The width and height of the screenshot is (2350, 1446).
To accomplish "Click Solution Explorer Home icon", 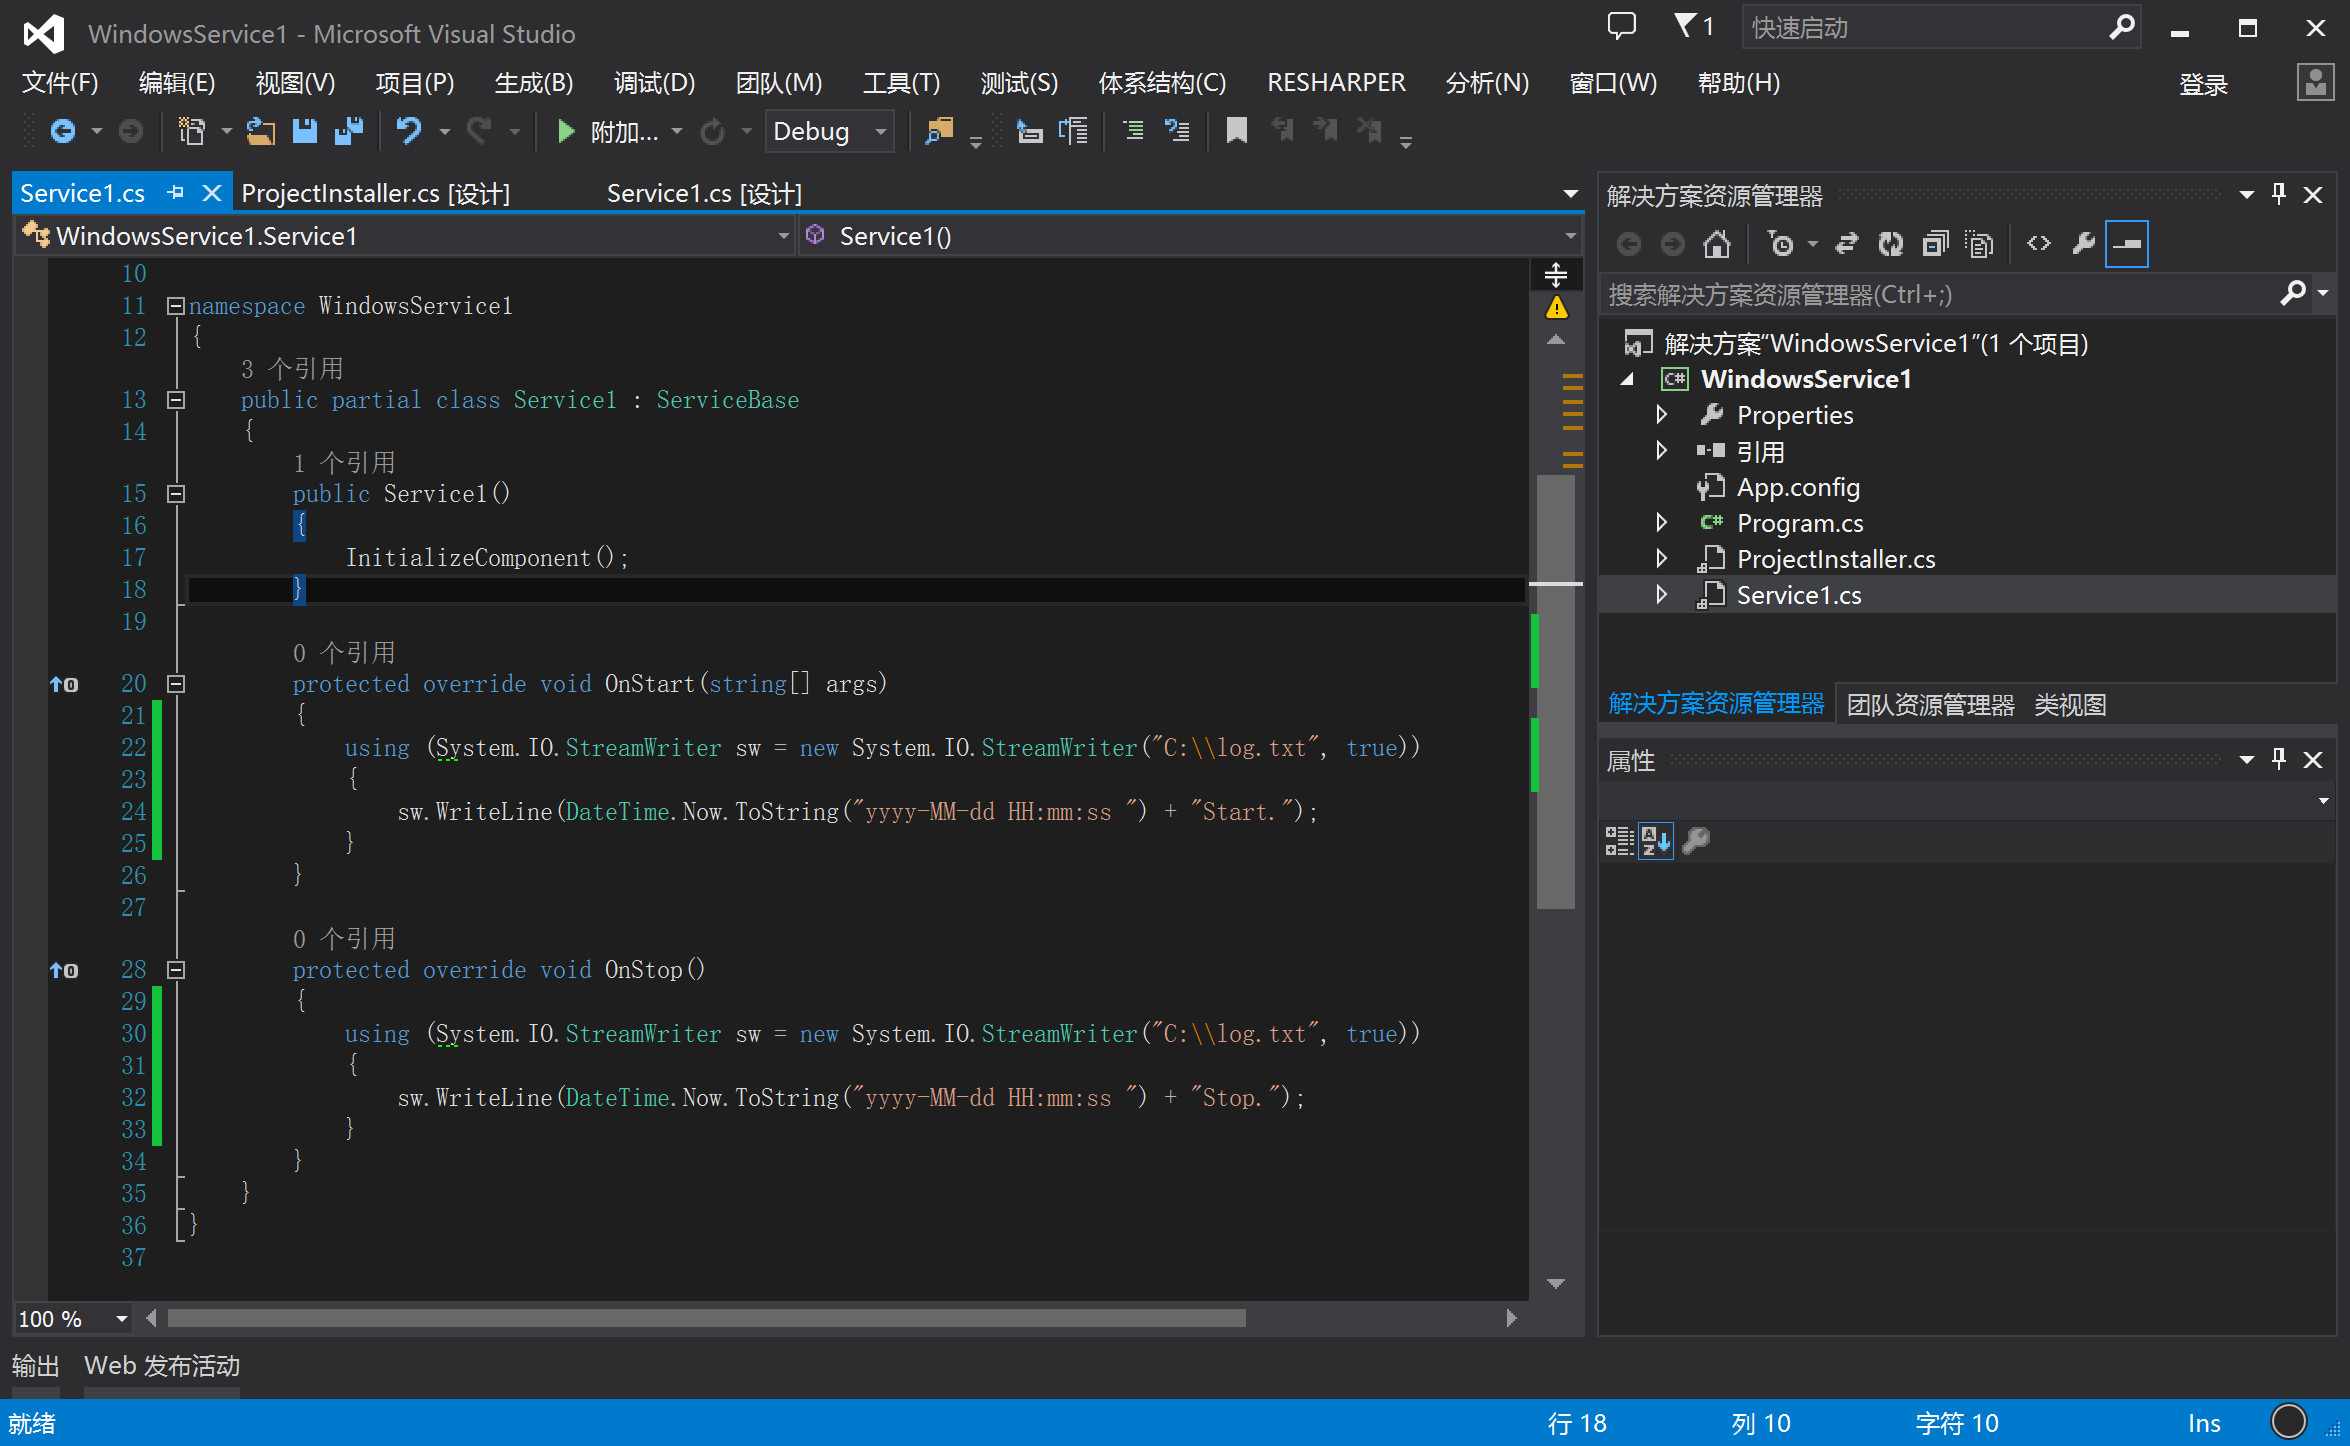I will click(1716, 244).
